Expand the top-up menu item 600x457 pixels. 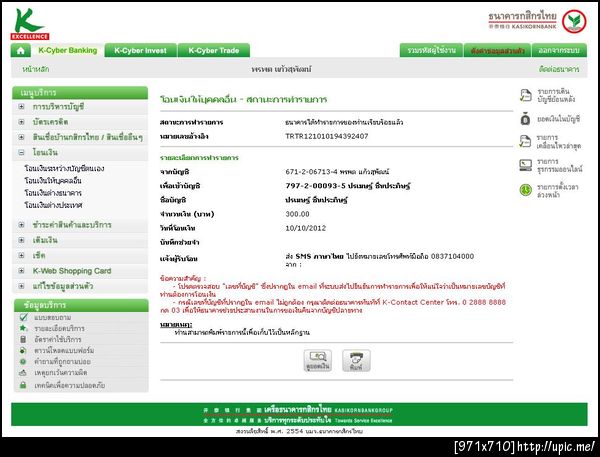coord(21,240)
